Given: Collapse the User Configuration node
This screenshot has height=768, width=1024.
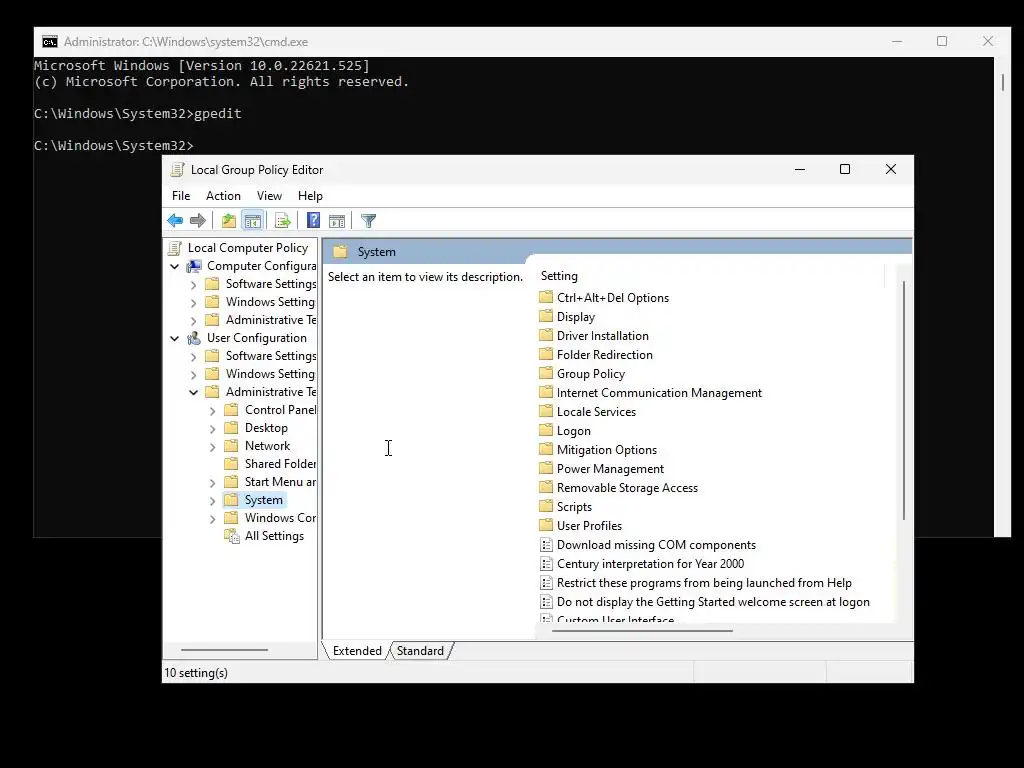Looking at the screenshot, I should click(x=174, y=338).
